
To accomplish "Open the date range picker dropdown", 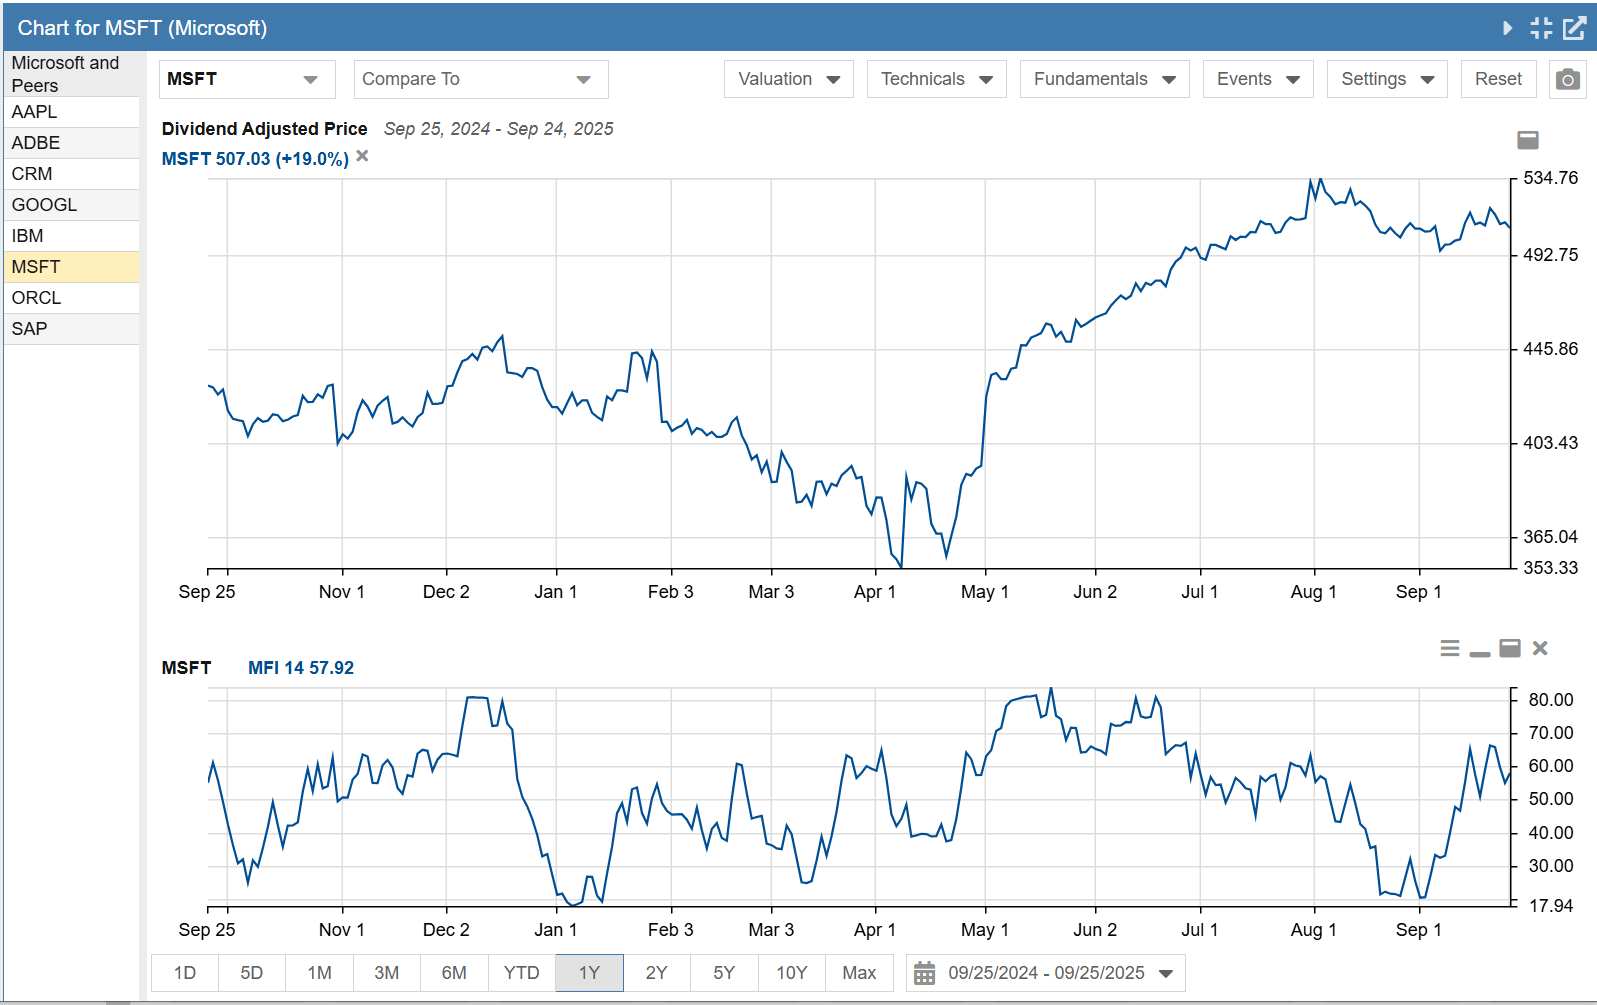I will pyautogui.click(x=1045, y=973).
